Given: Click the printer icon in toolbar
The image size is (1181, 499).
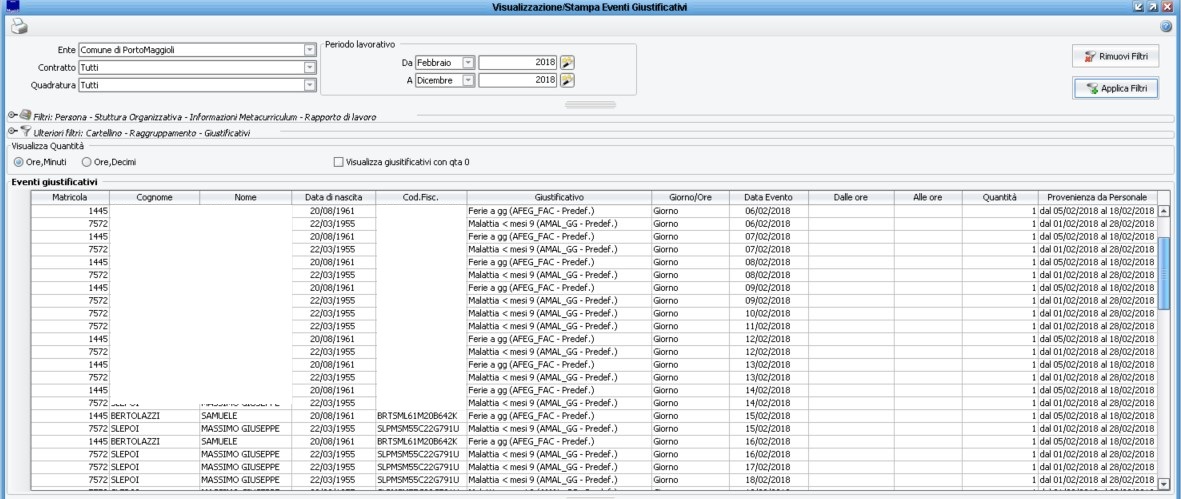Looking at the screenshot, I should coord(17,27).
